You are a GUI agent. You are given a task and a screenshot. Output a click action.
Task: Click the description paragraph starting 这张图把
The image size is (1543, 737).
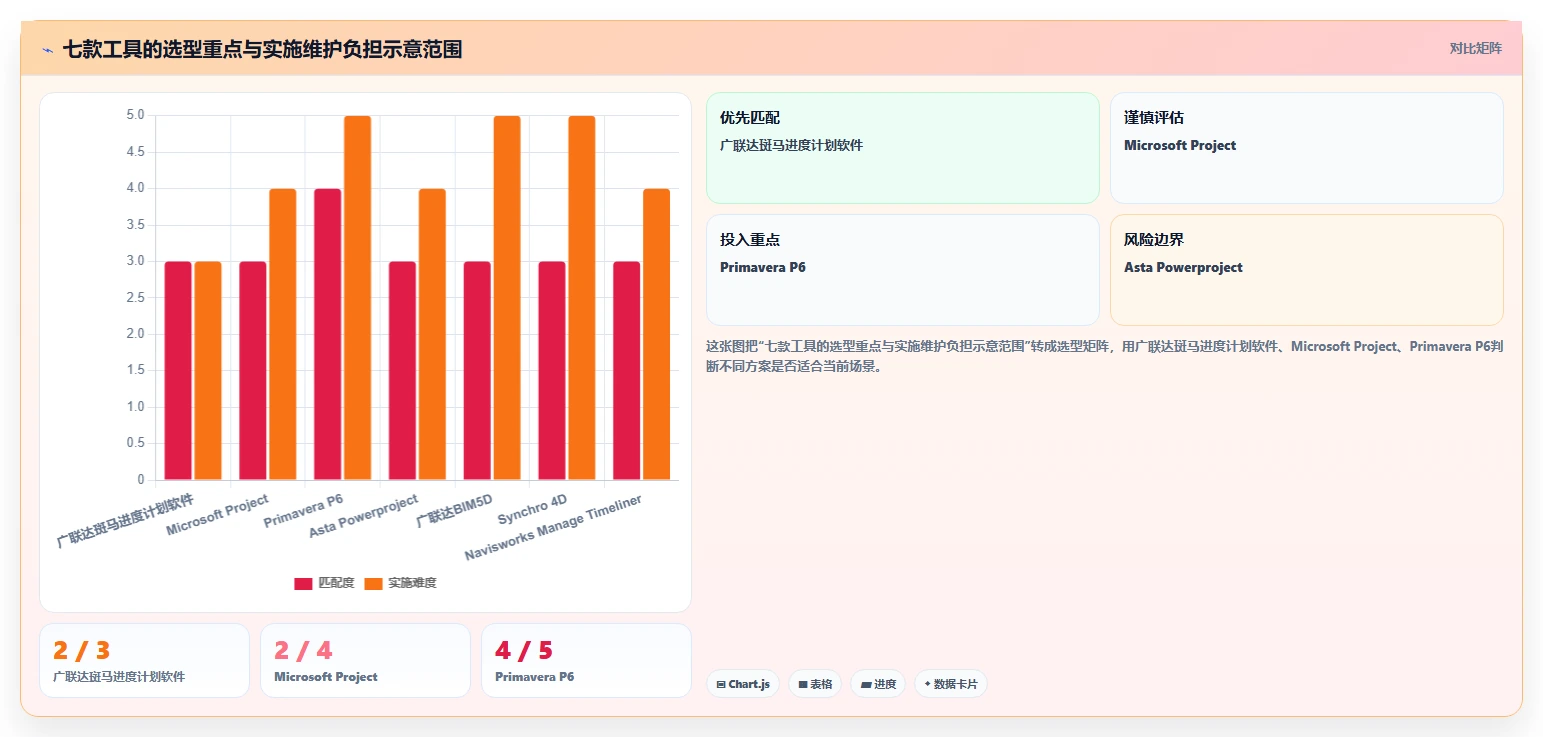[1104, 356]
